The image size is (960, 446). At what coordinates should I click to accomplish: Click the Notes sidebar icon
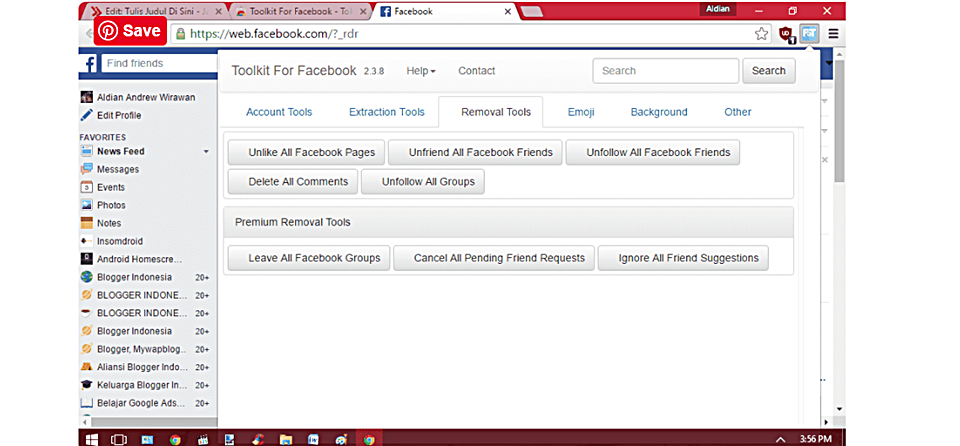click(x=86, y=223)
